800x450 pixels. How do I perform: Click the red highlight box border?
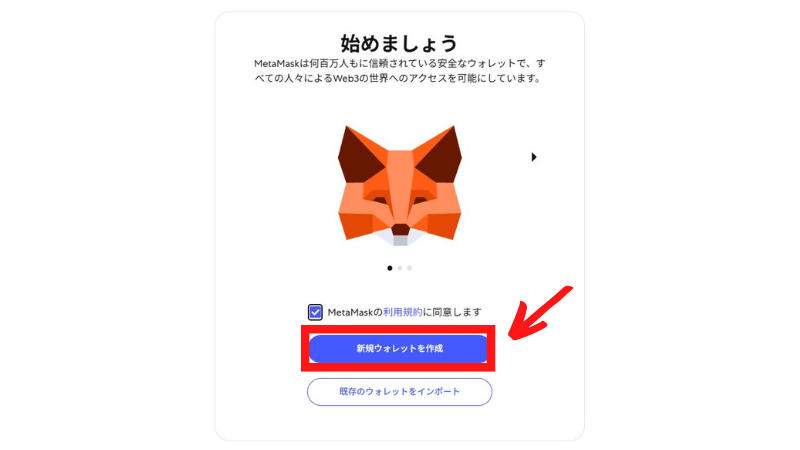click(398, 328)
